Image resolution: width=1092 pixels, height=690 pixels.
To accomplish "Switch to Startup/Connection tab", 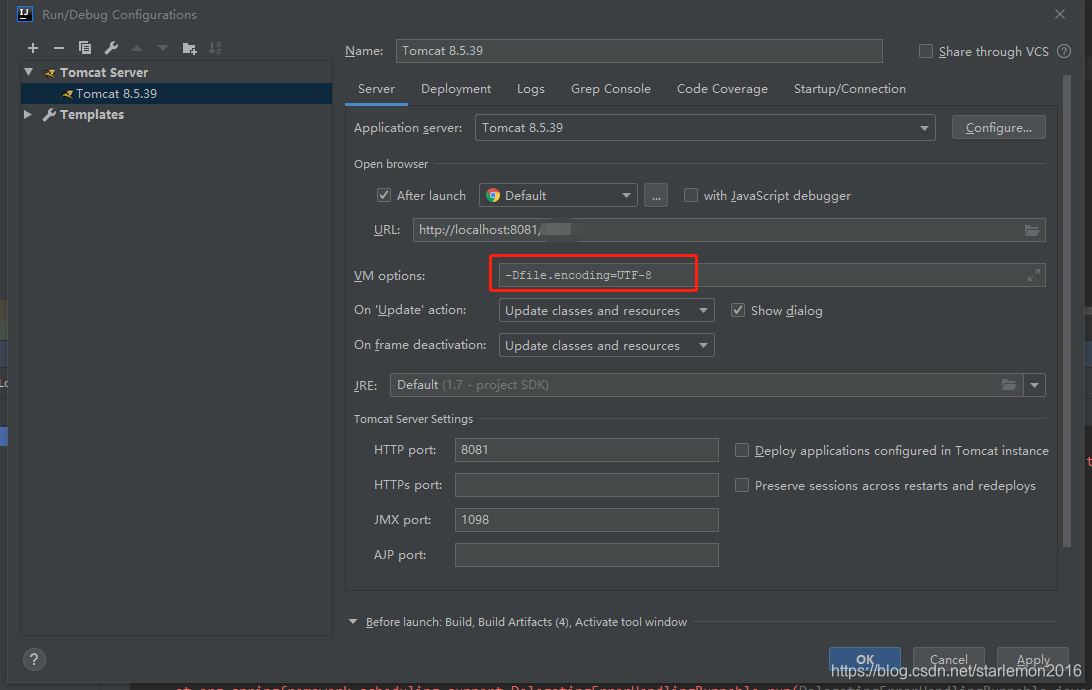I will (850, 88).
